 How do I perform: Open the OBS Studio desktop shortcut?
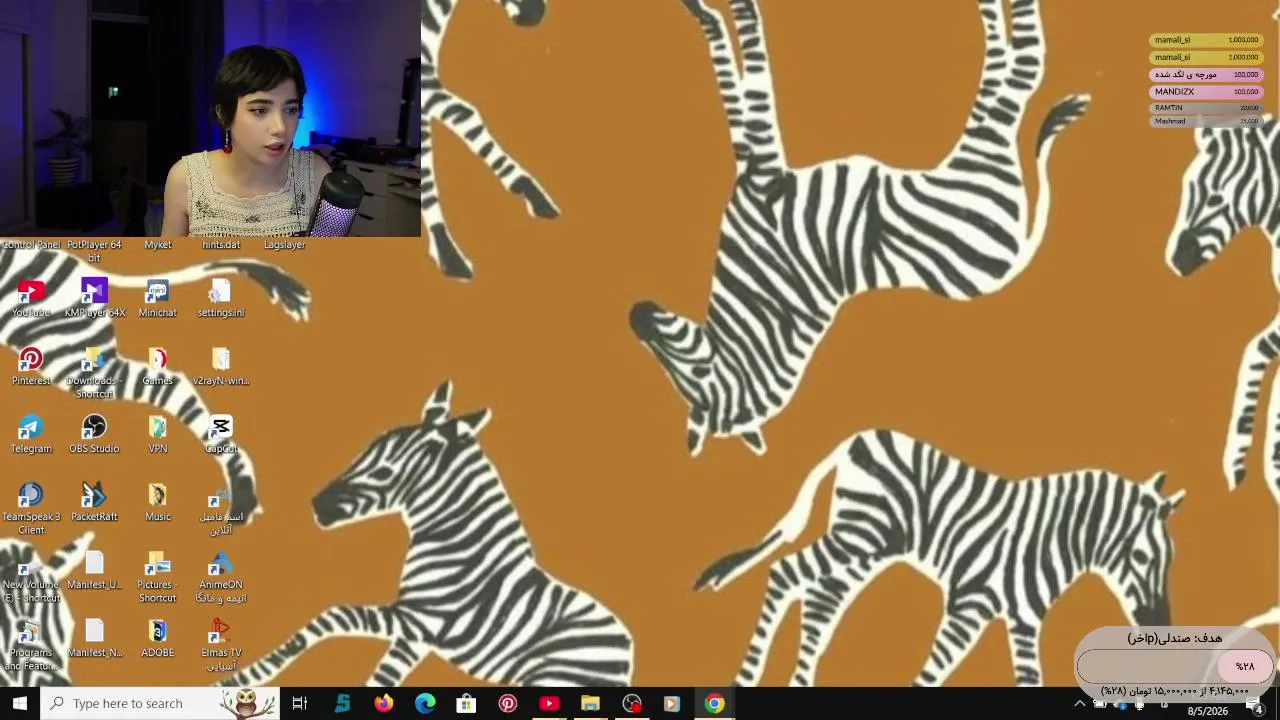pyautogui.click(x=94, y=435)
